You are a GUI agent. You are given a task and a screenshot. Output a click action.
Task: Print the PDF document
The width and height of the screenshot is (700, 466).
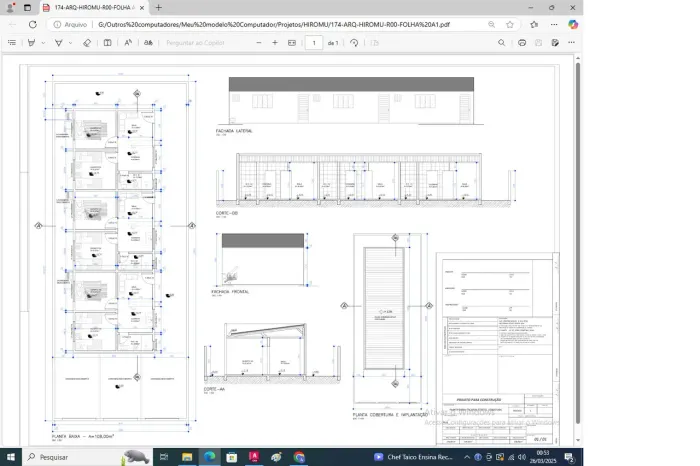[x=522, y=43]
